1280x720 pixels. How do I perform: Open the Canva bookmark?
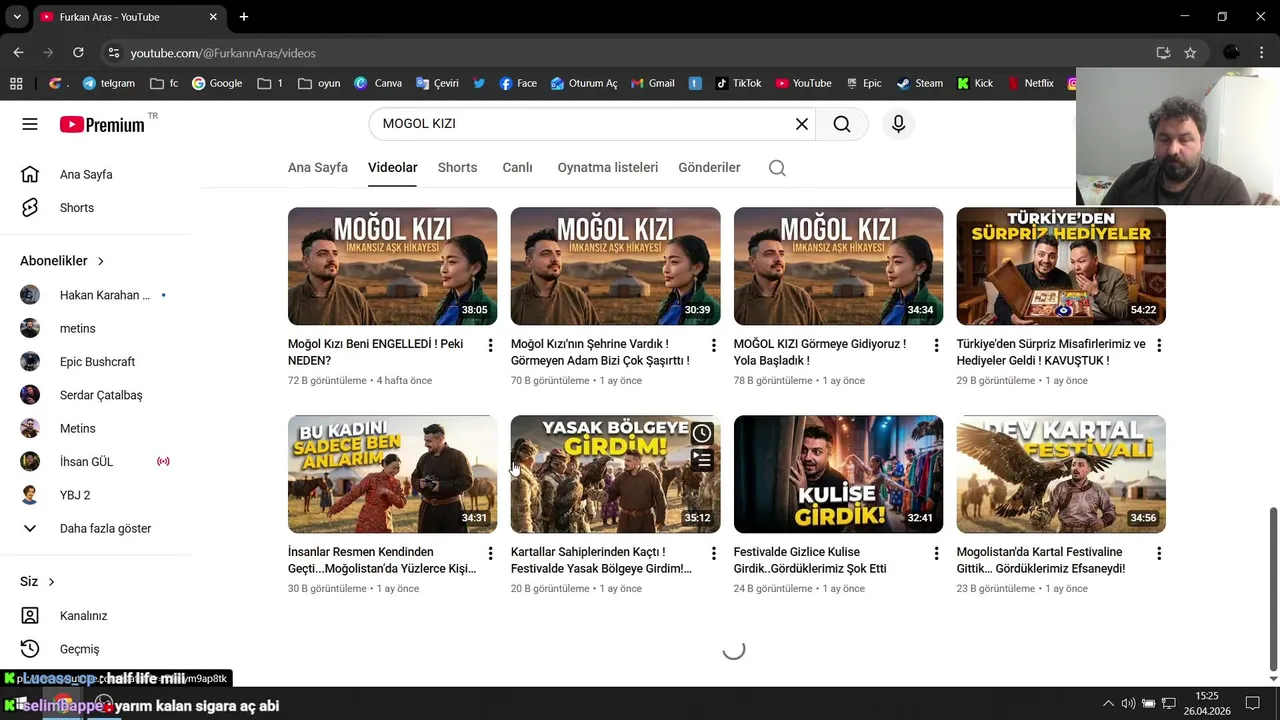pyautogui.click(x=378, y=83)
